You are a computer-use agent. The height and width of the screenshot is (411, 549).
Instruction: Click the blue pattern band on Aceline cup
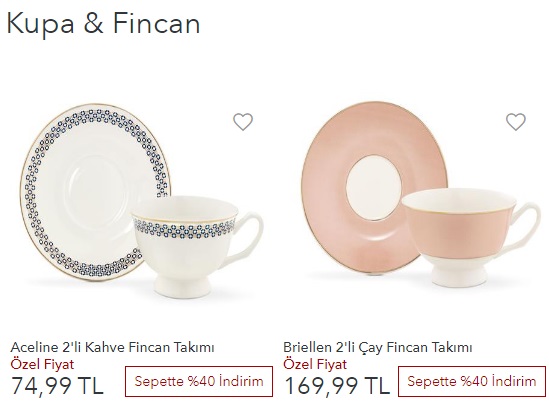click(x=185, y=227)
